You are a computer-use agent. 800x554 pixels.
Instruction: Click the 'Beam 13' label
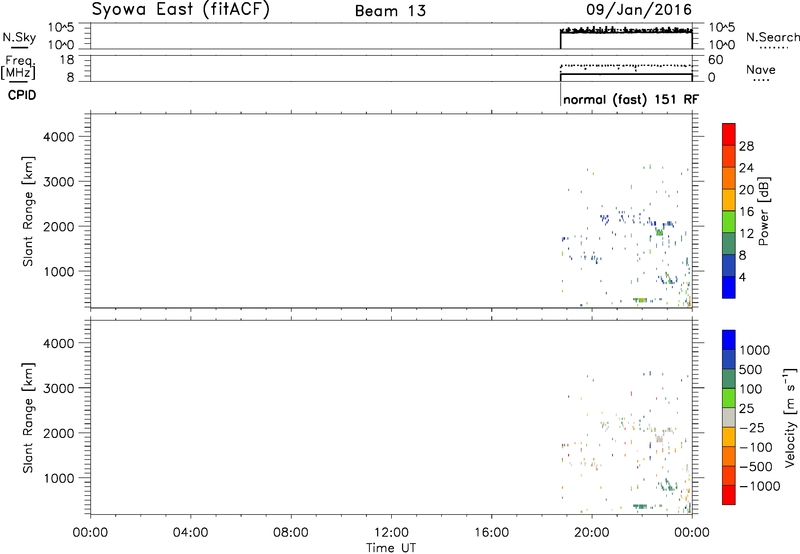390,11
